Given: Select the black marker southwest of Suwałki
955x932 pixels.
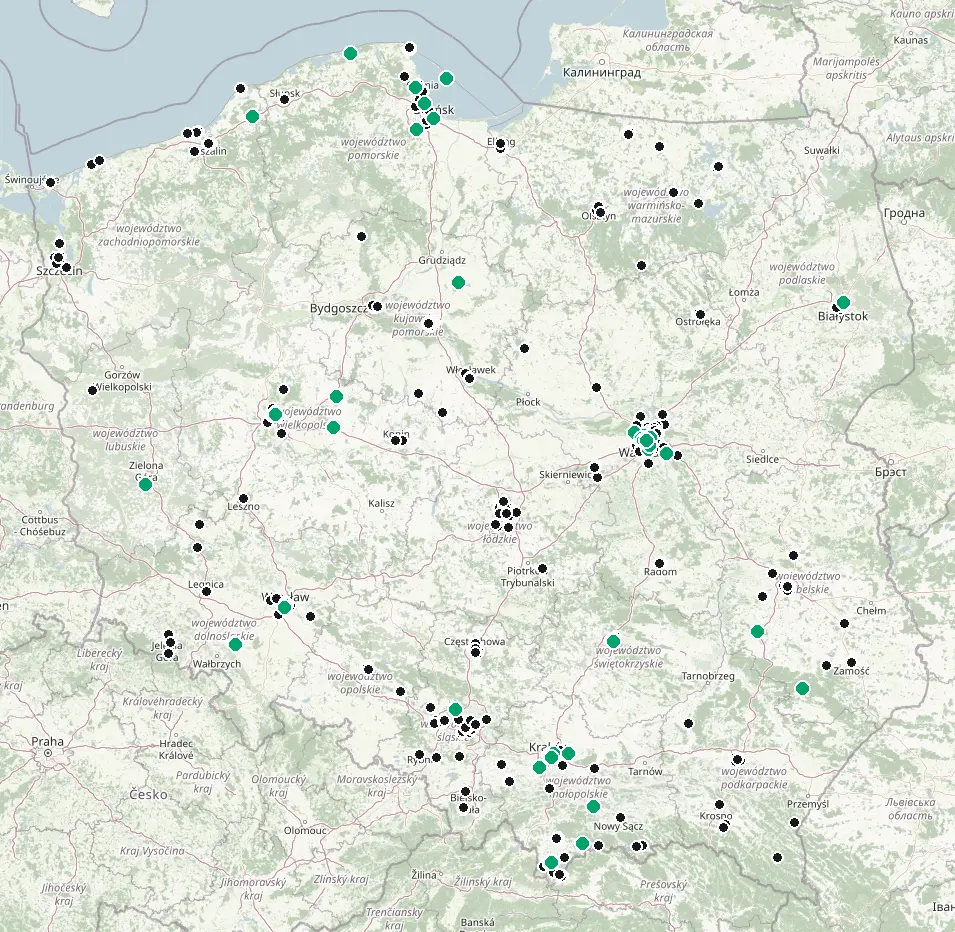Looking at the screenshot, I should [718, 166].
